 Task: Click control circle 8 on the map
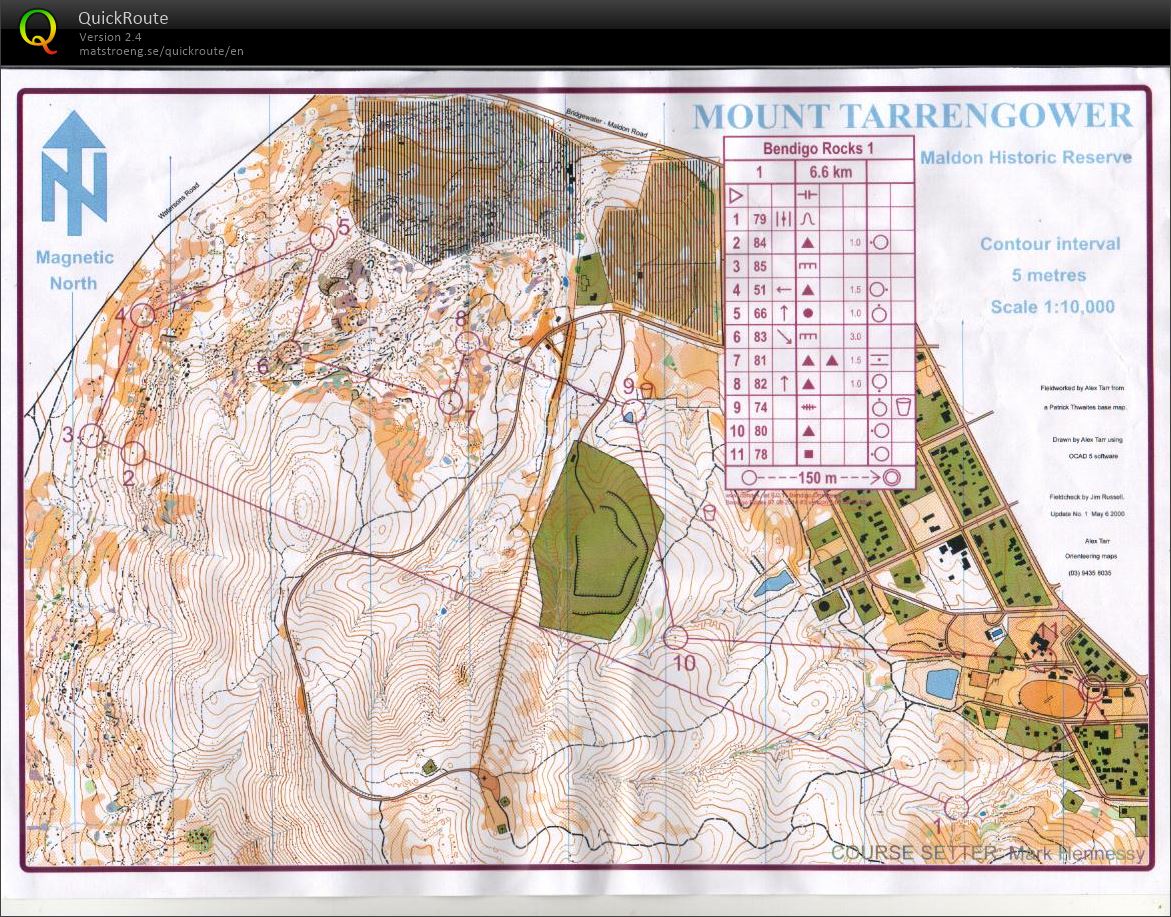[x=467, y=343]
